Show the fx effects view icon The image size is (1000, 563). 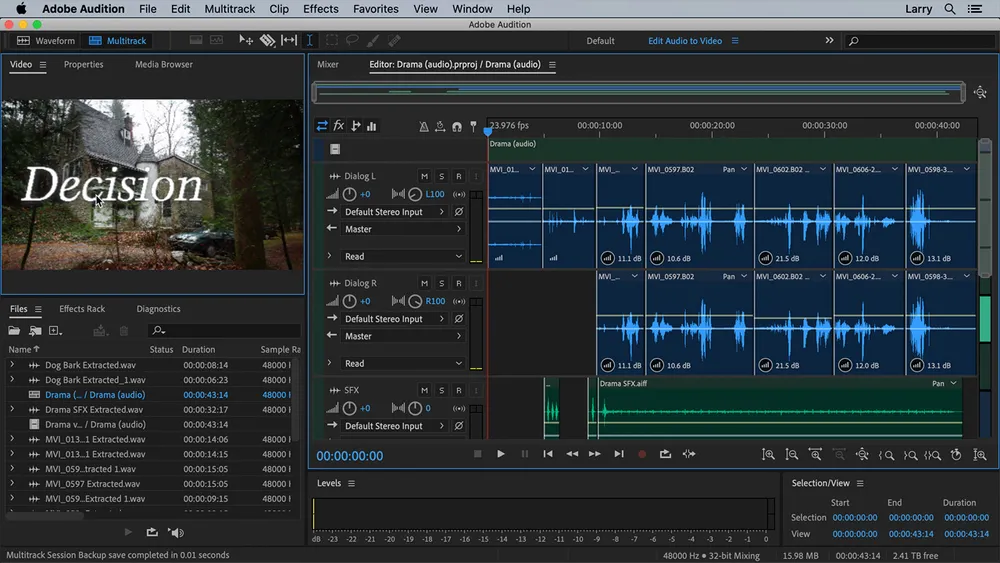(339, 126)
